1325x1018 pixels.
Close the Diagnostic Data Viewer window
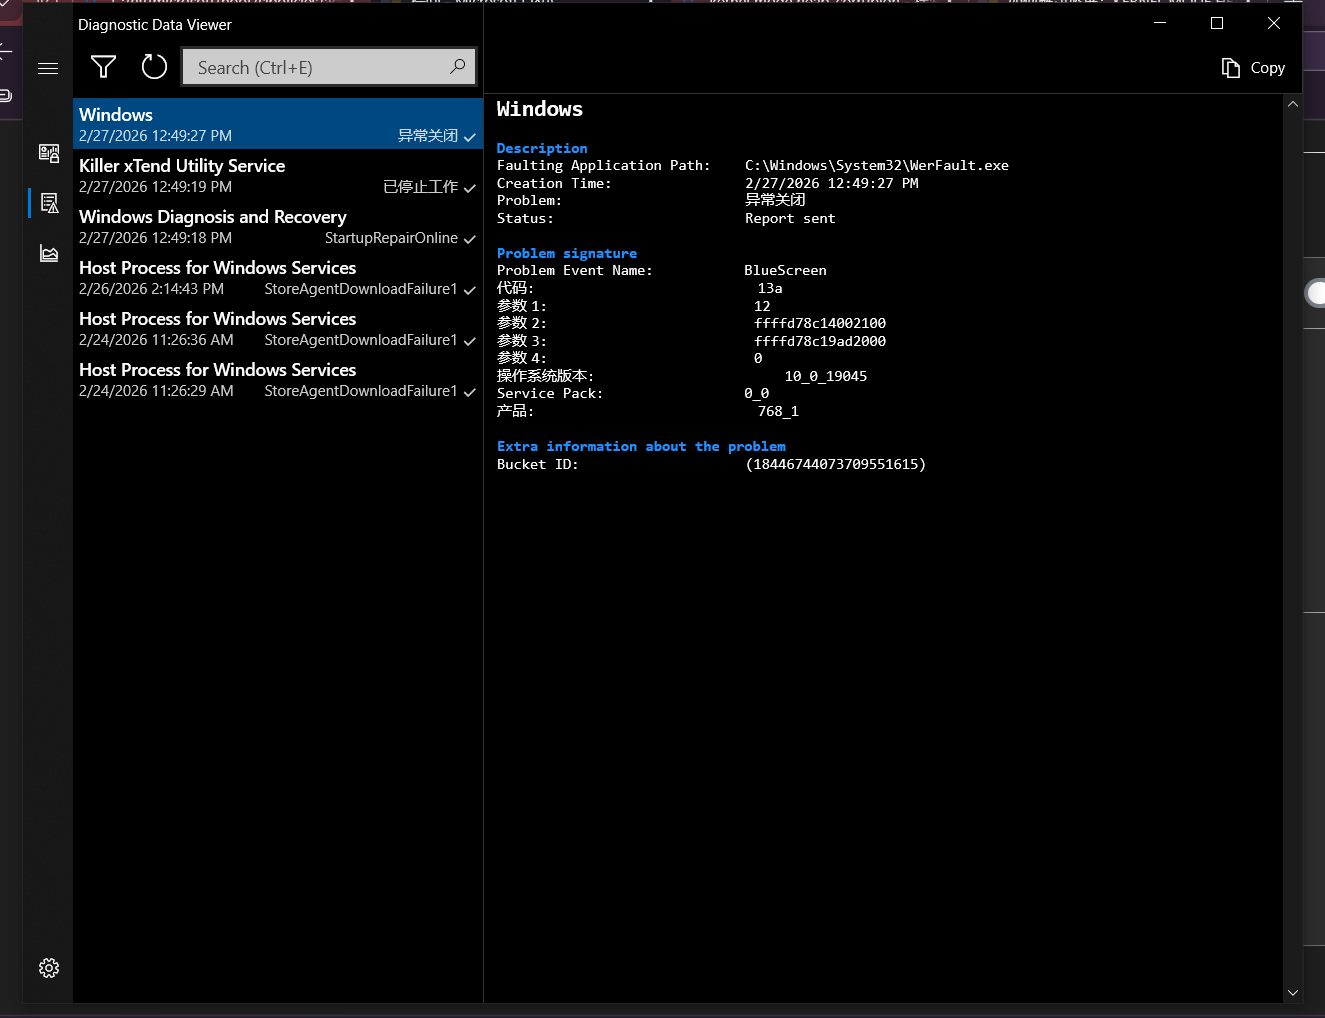click(1274, 23)
